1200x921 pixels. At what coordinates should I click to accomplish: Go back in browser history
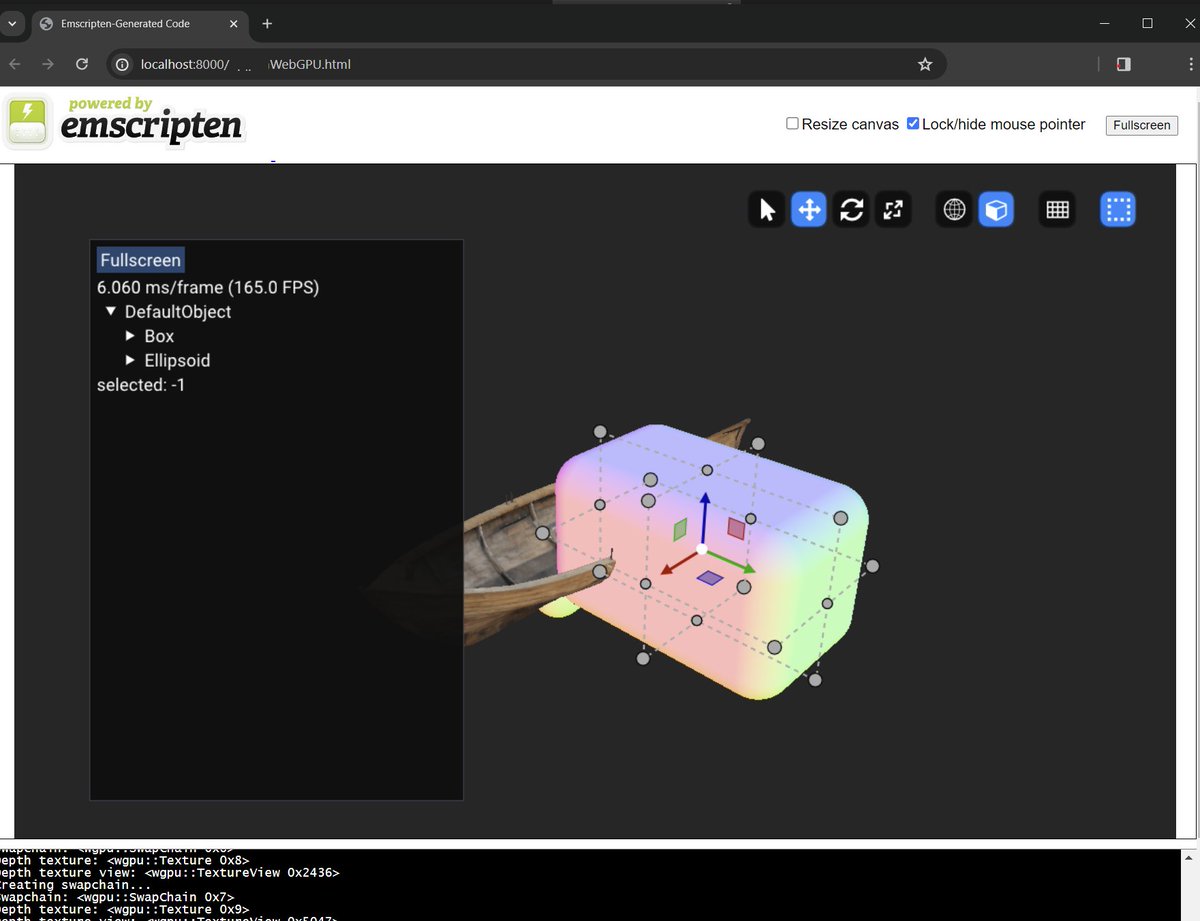pos(15,64)
